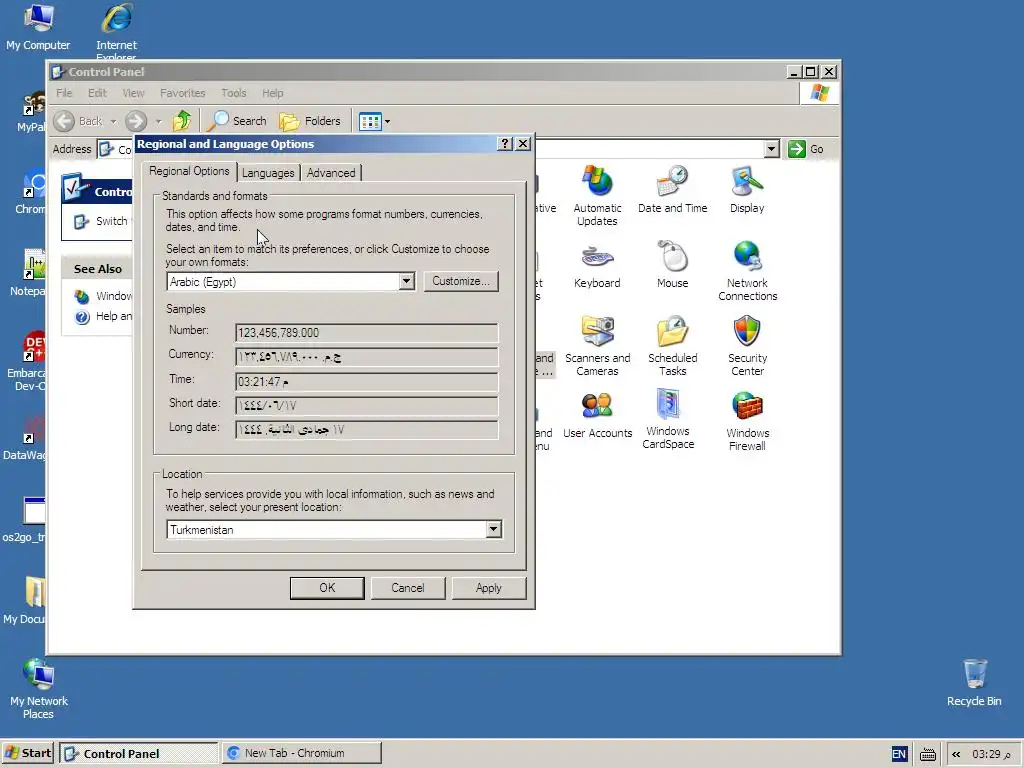Open Scanners and Cameras icon
This screenshot has width=1024, height=768.
pyautogui.click(x=597, y=345)
